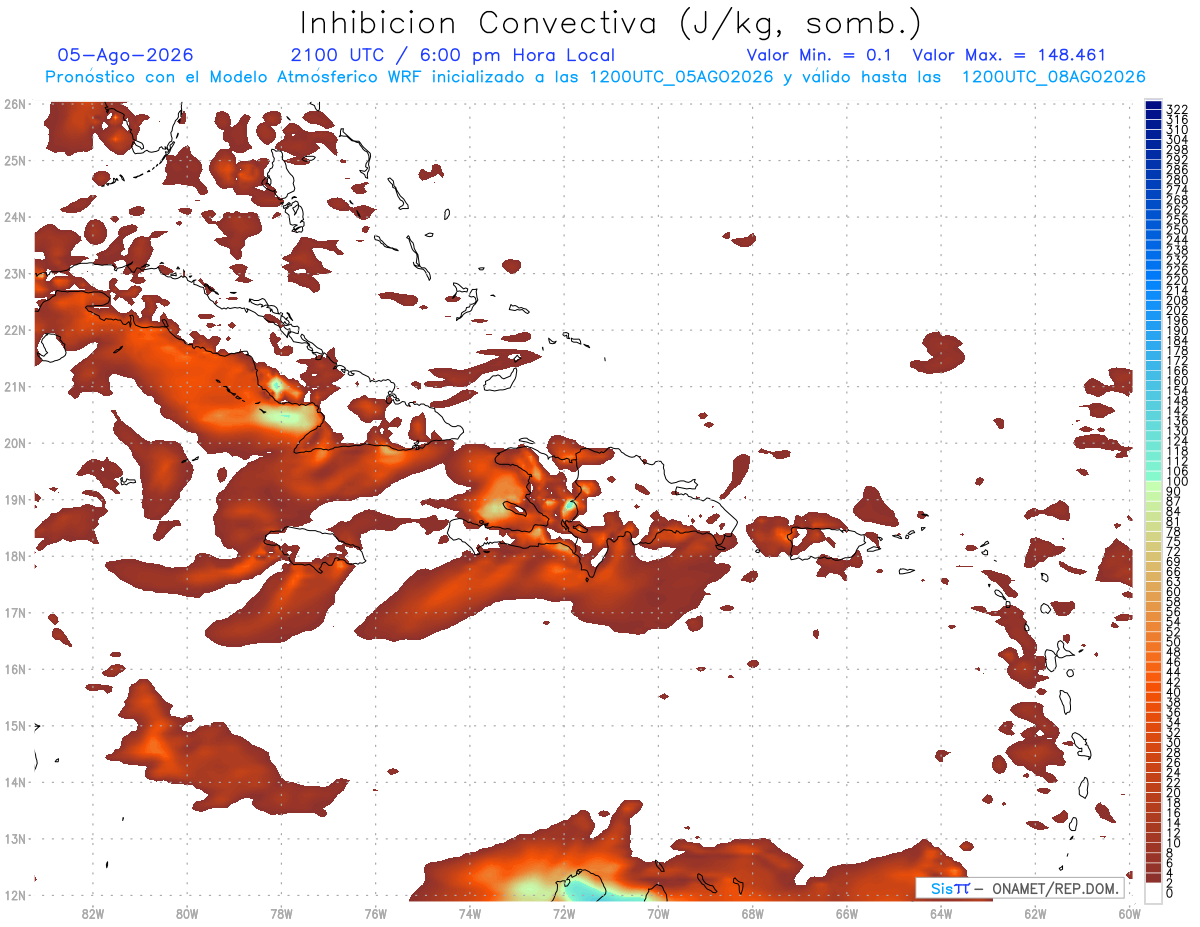This screenshot has width=1200, height=927.
Task: Click the colorbar label '20'
Action: click(x=1173, y=793)
